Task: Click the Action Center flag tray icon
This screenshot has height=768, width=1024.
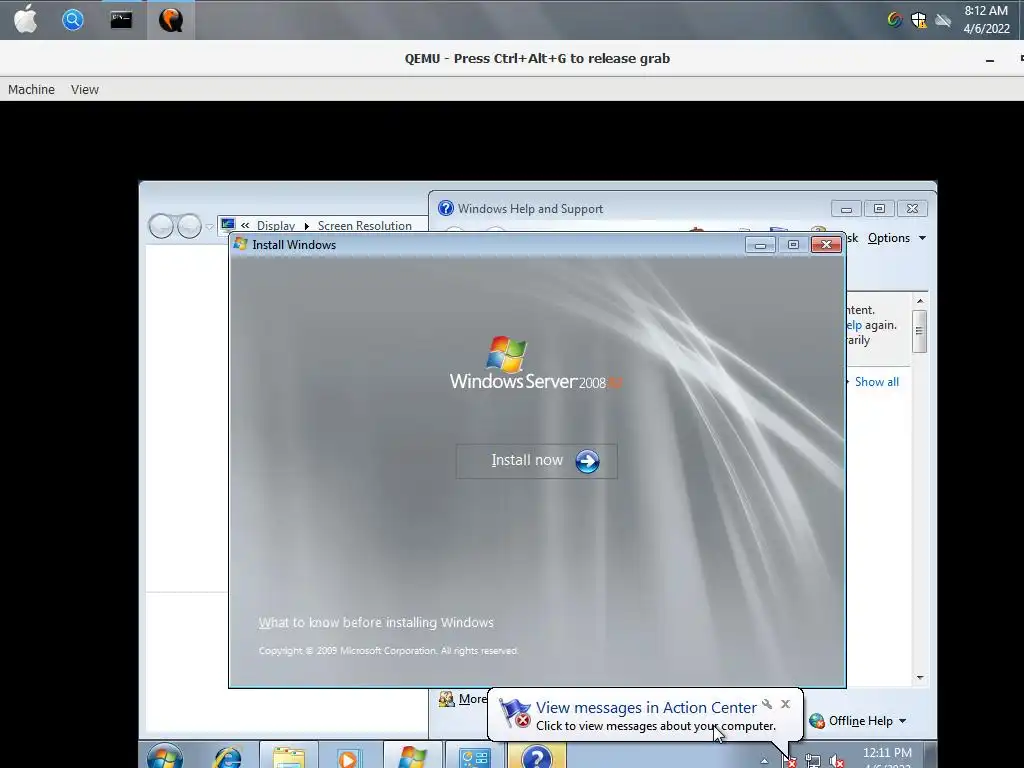Action: [x=790, y=761]
